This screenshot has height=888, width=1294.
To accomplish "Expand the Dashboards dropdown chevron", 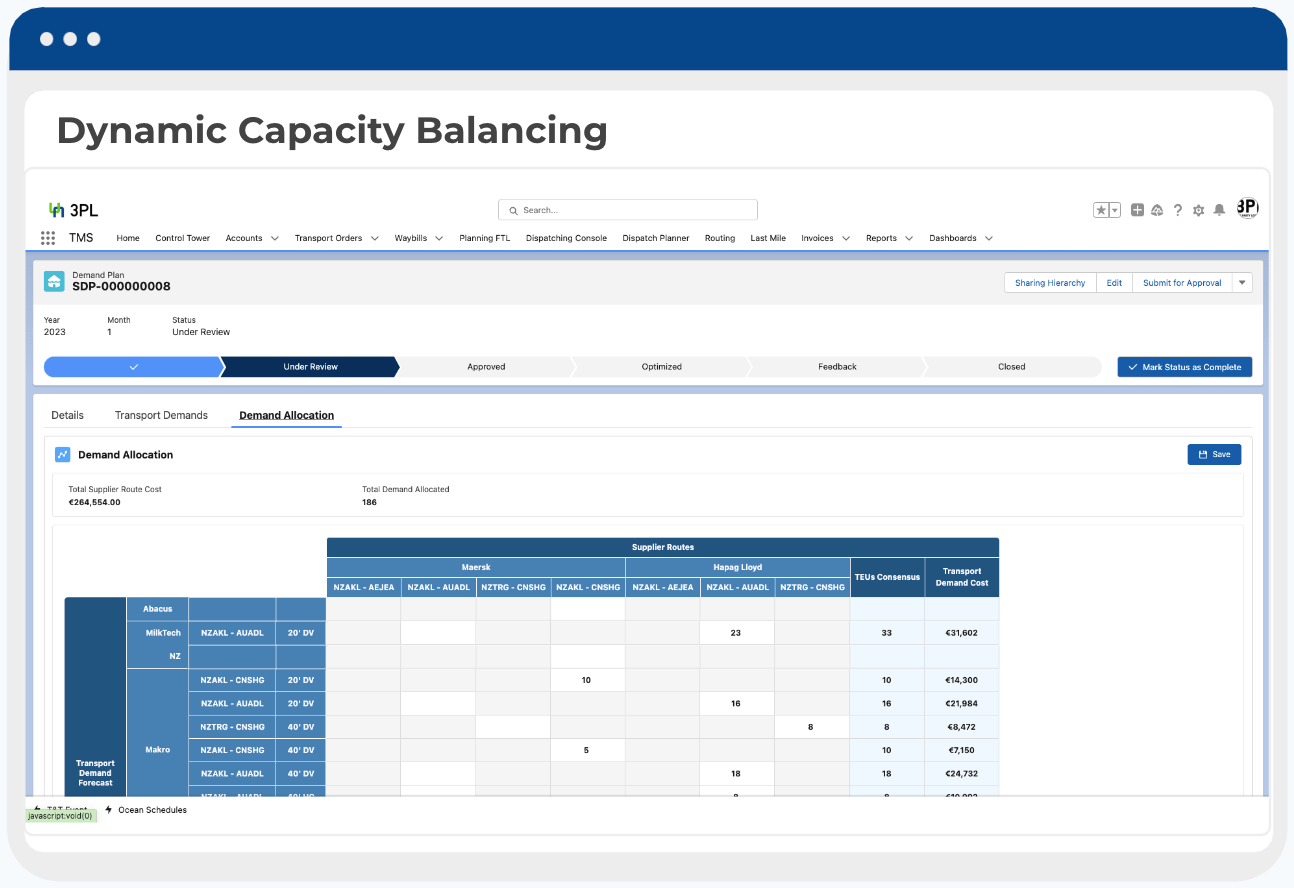I will coord(989,238).
